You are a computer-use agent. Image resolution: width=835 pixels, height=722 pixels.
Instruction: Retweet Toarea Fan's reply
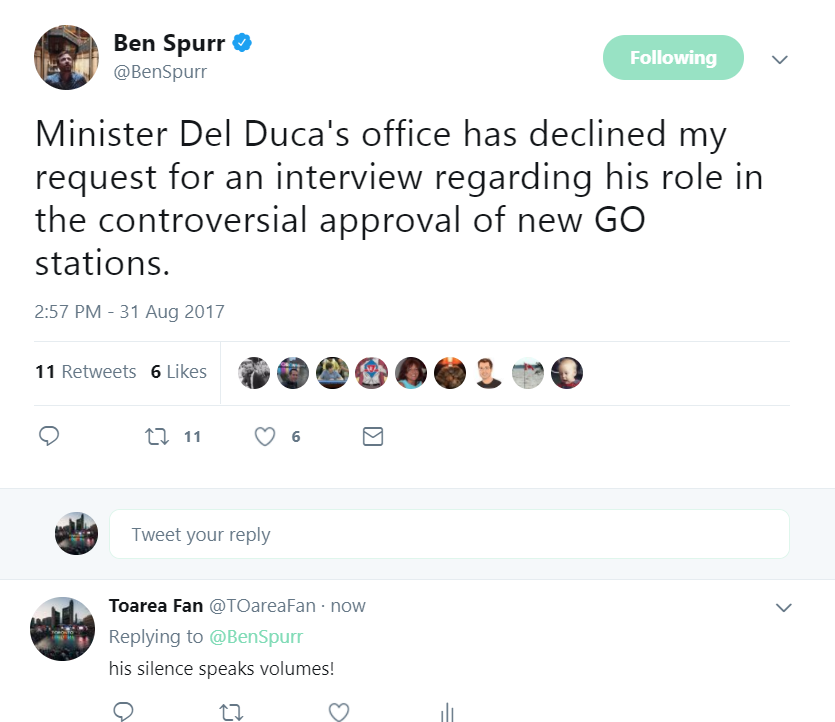[x=231, y=711]
